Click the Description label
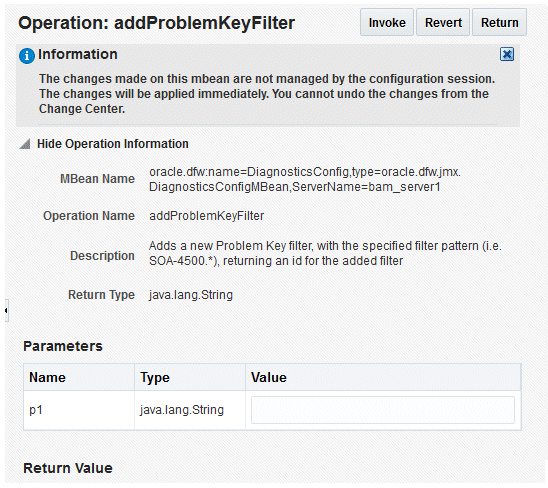This screenshot has width=548, height=488. [x=102, y=256]
